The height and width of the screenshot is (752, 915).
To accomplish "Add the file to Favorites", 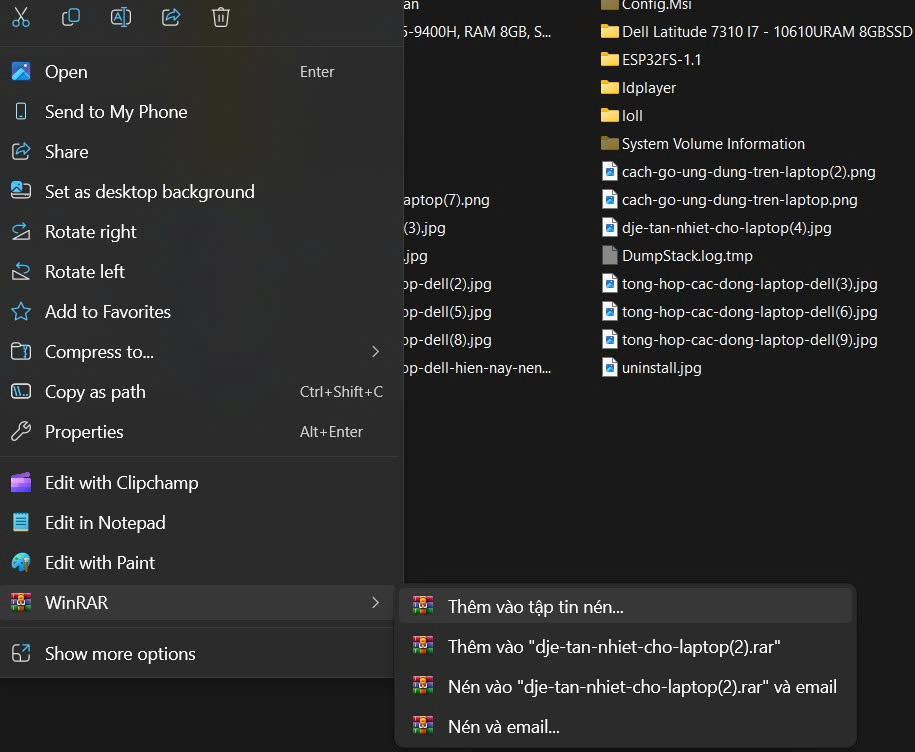I will tap(107, 312).
